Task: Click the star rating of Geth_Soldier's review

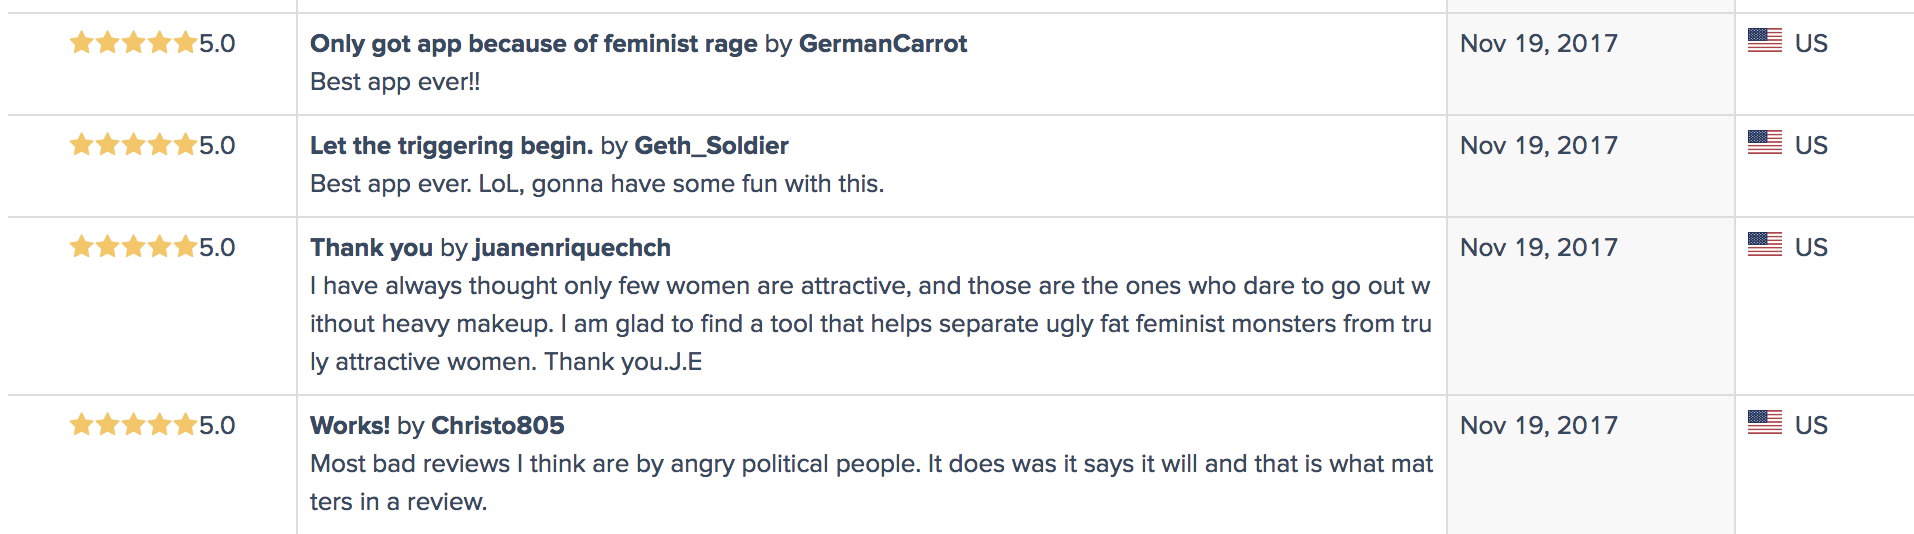Action: tap(132, 145)
